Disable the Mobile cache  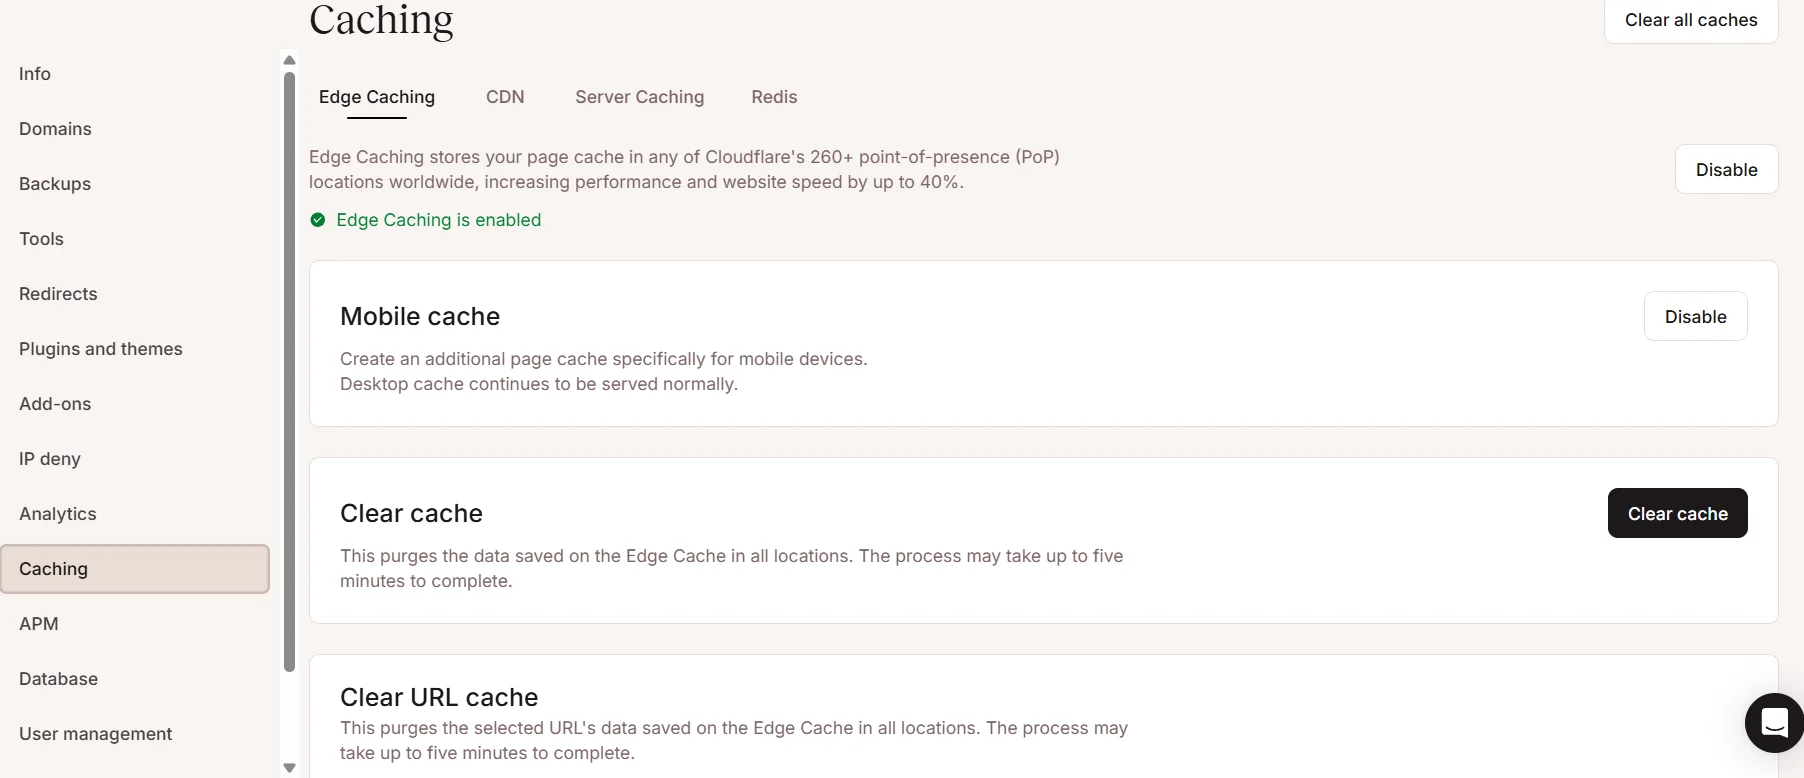click(x=1696, y=316)
